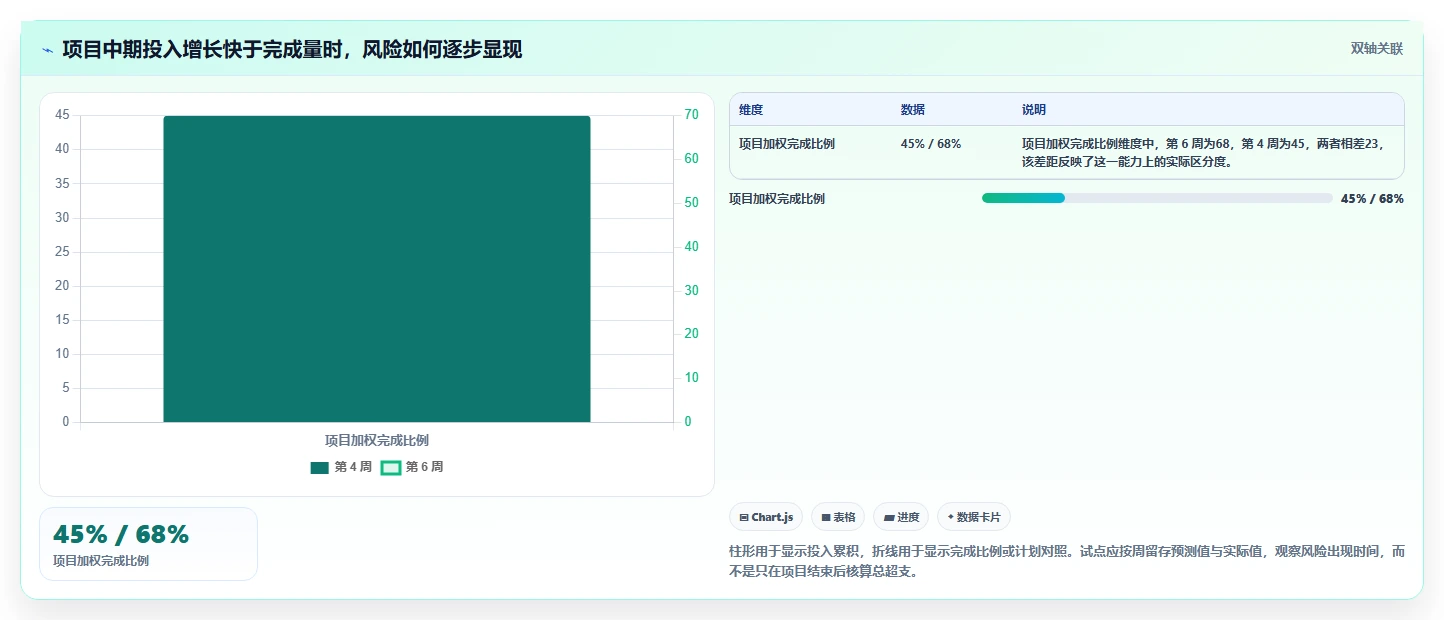Screen dimensions: 1444x620
Task: Click the left axis value 25
Action: tap(62, 252)
